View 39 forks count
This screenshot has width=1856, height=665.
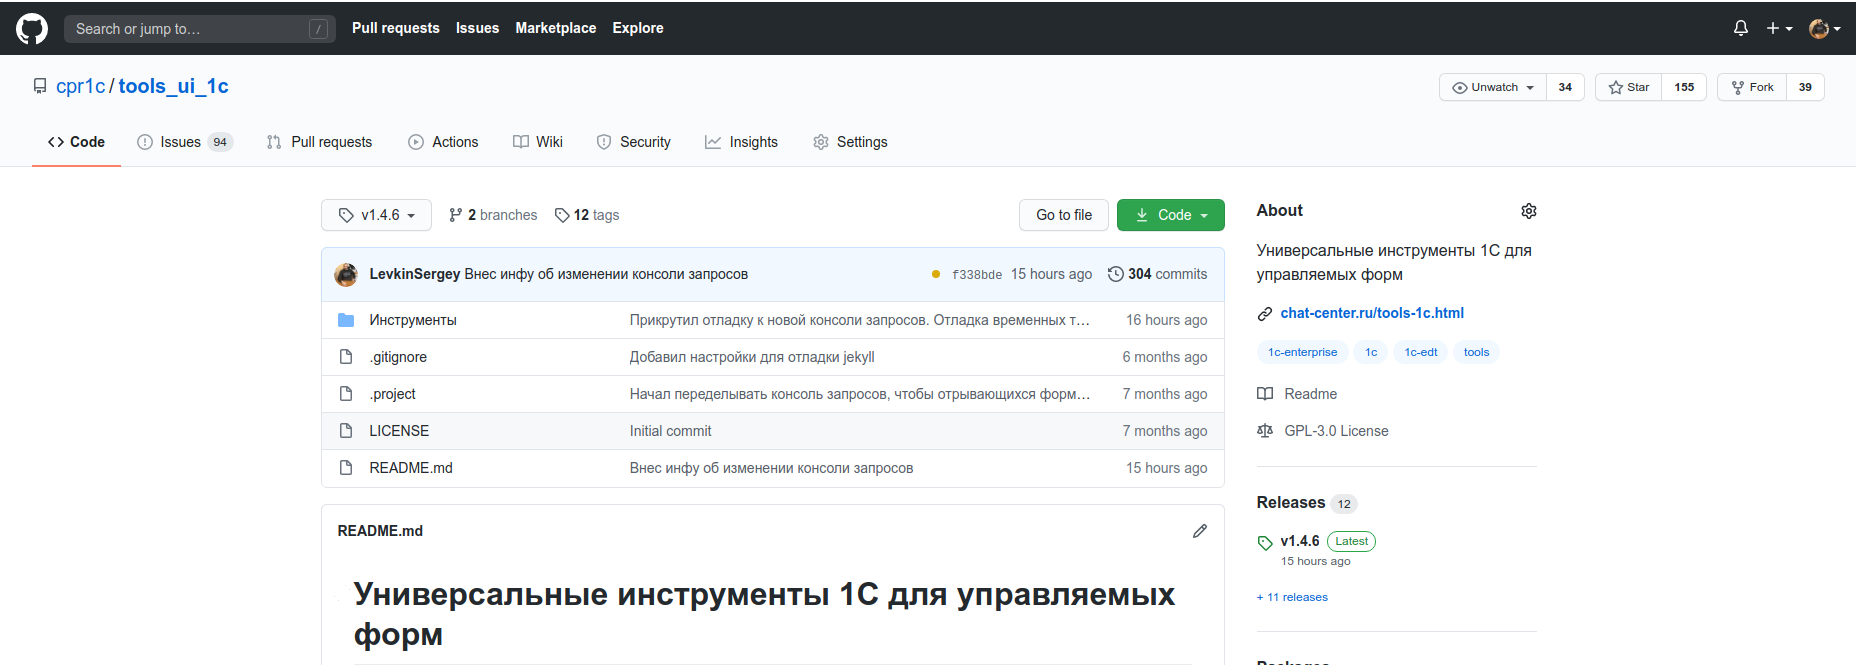pyautogui.click(x=1805, y=87)
